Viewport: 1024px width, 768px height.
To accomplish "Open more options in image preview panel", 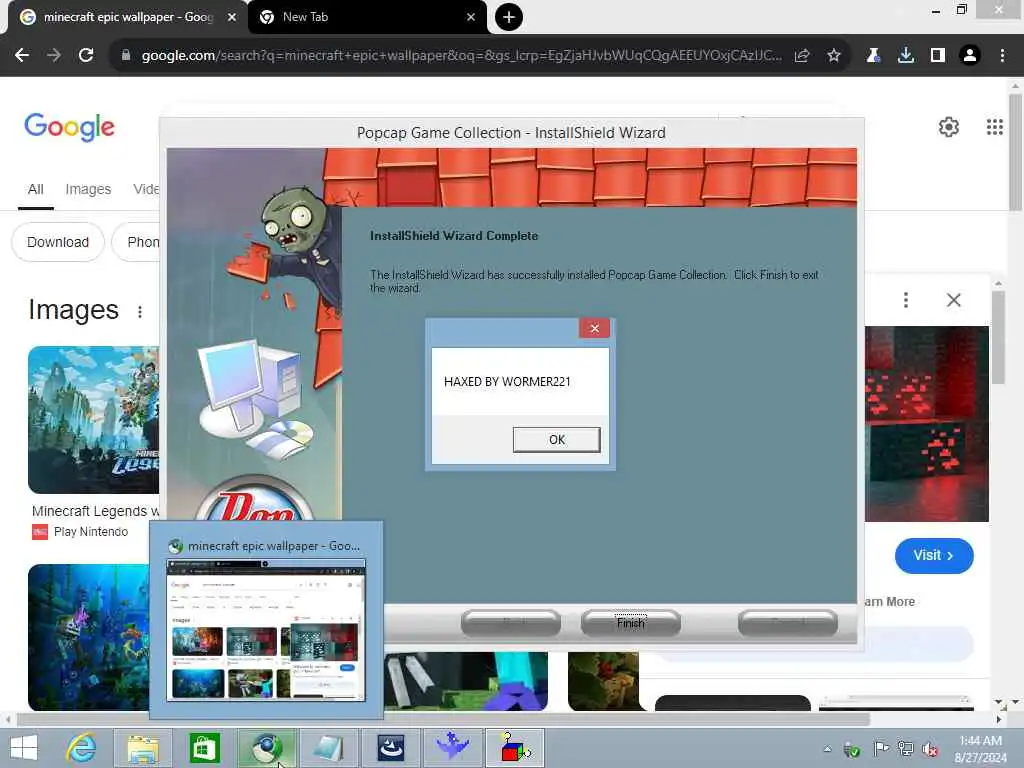I will pos(905,300).
